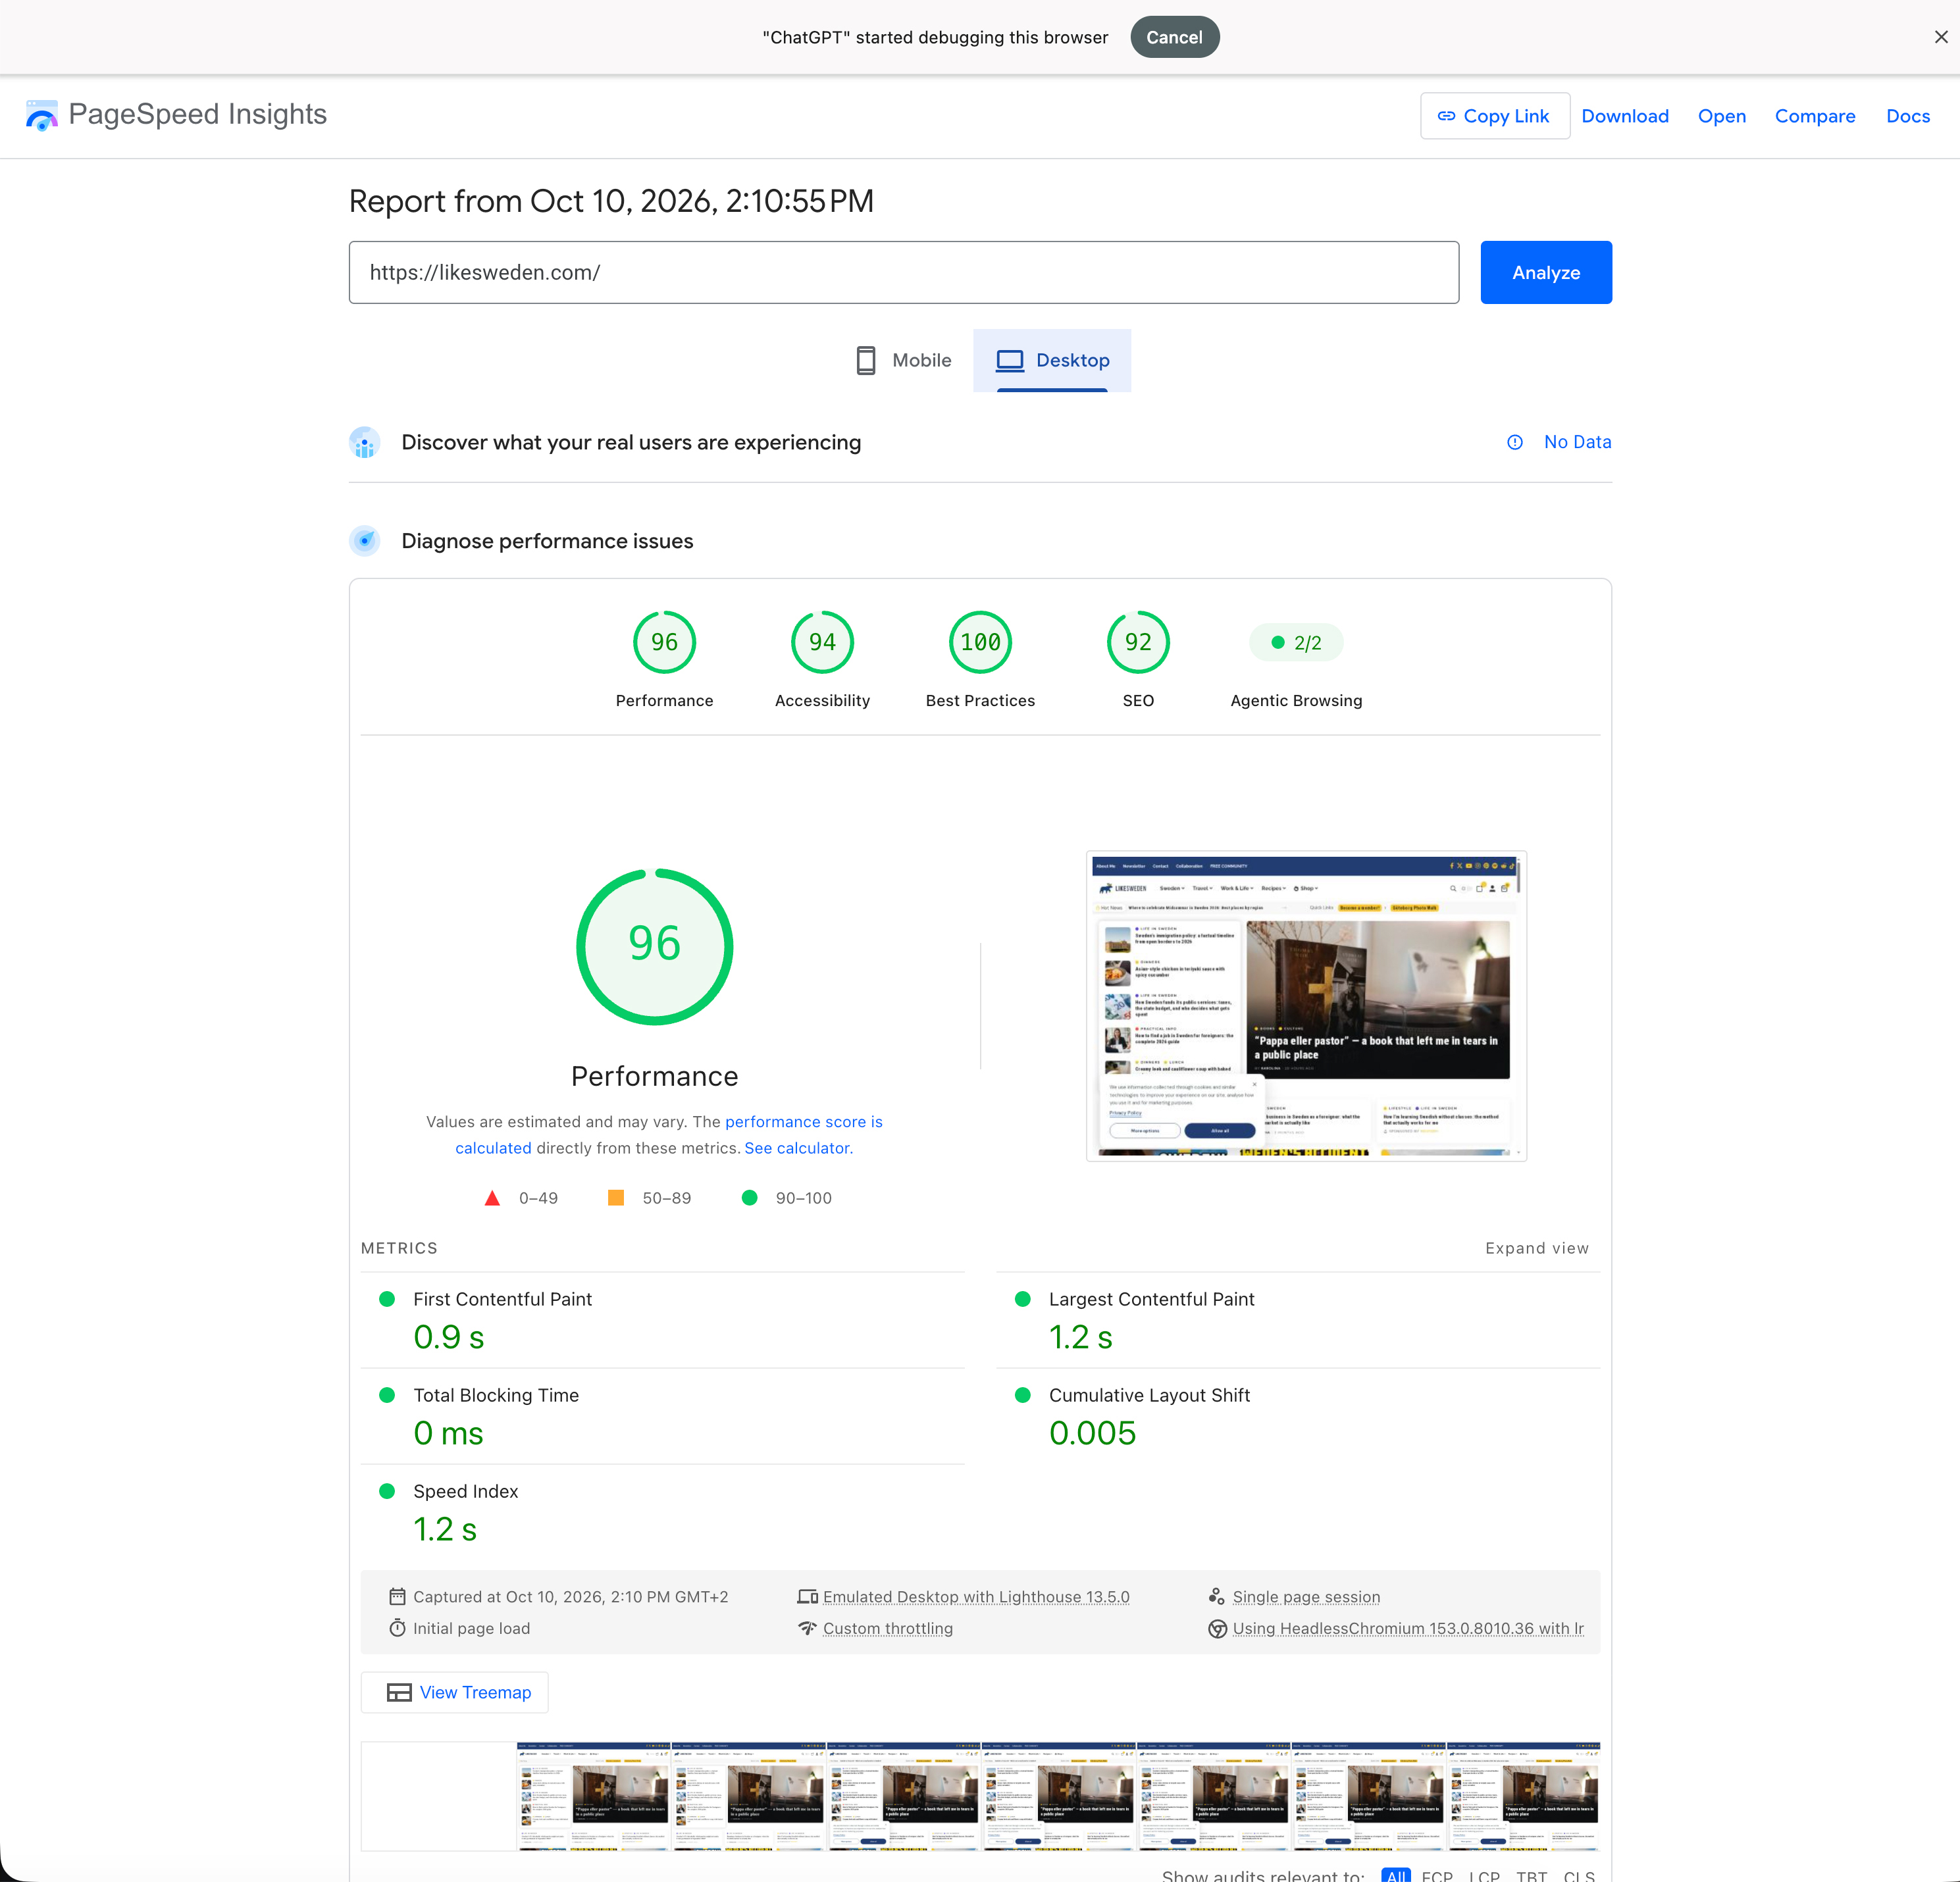Switch to the Mobile tab
Image resolution: width=1960 pixels, height=1882 pixels.
tap(904, 360)
